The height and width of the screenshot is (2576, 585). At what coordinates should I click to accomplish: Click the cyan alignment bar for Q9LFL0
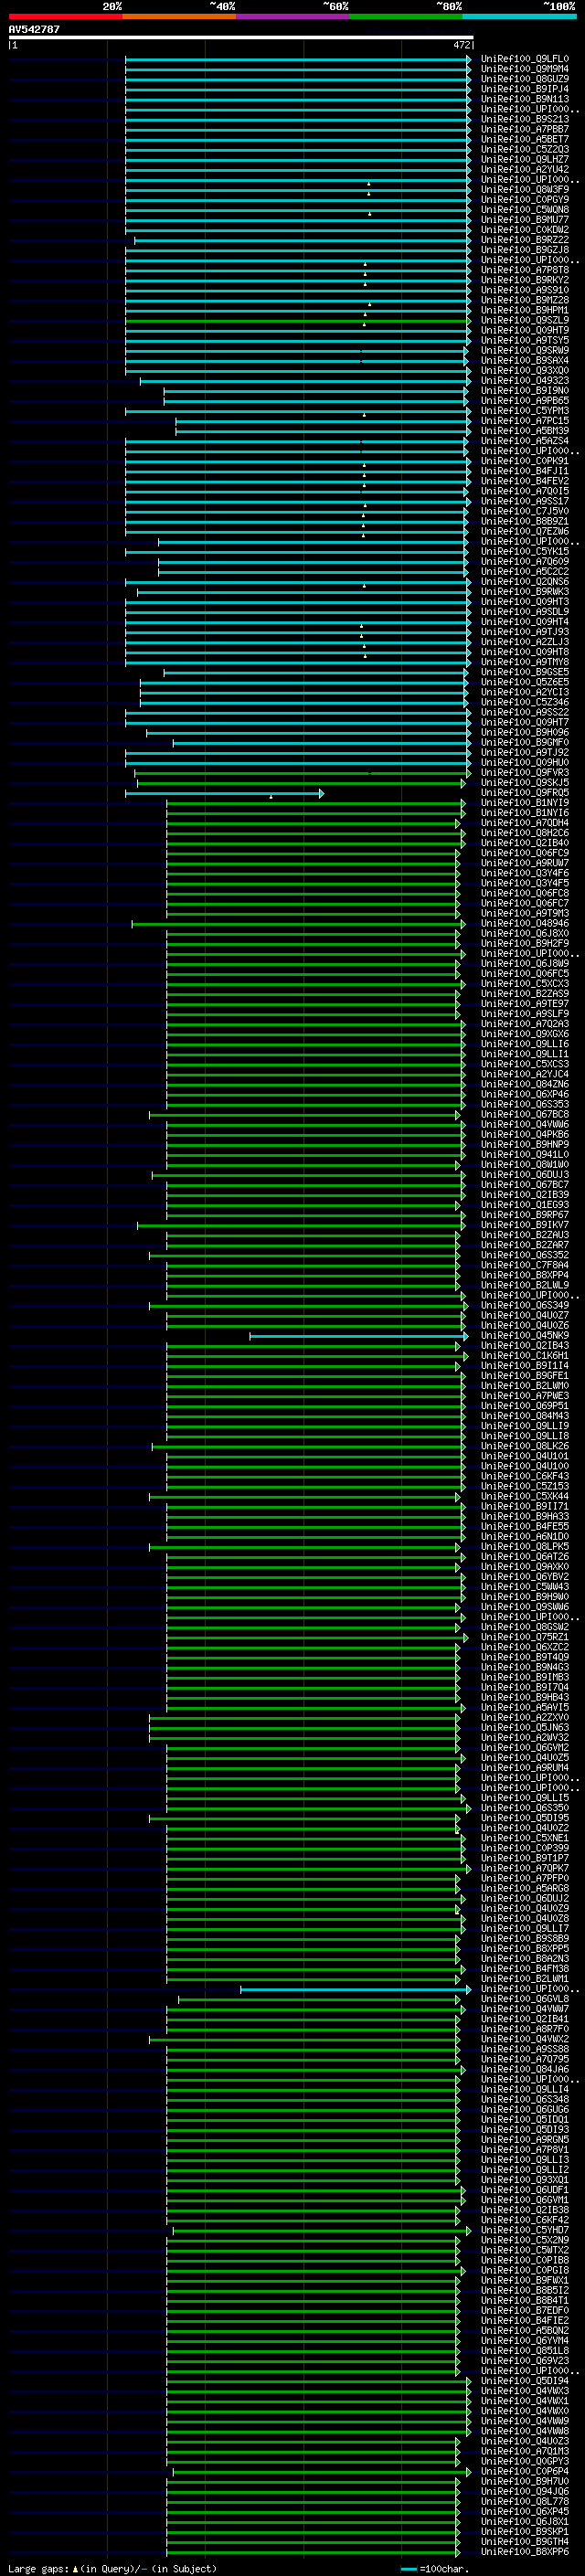(x=298, y=59)
